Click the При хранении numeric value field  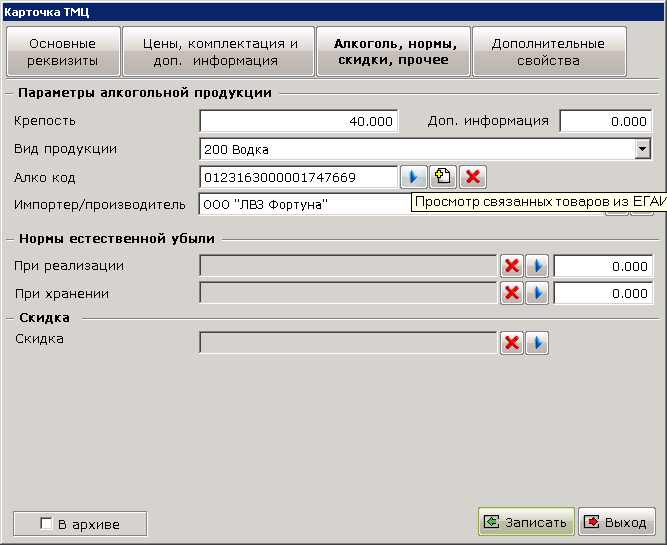pos(603,293)
